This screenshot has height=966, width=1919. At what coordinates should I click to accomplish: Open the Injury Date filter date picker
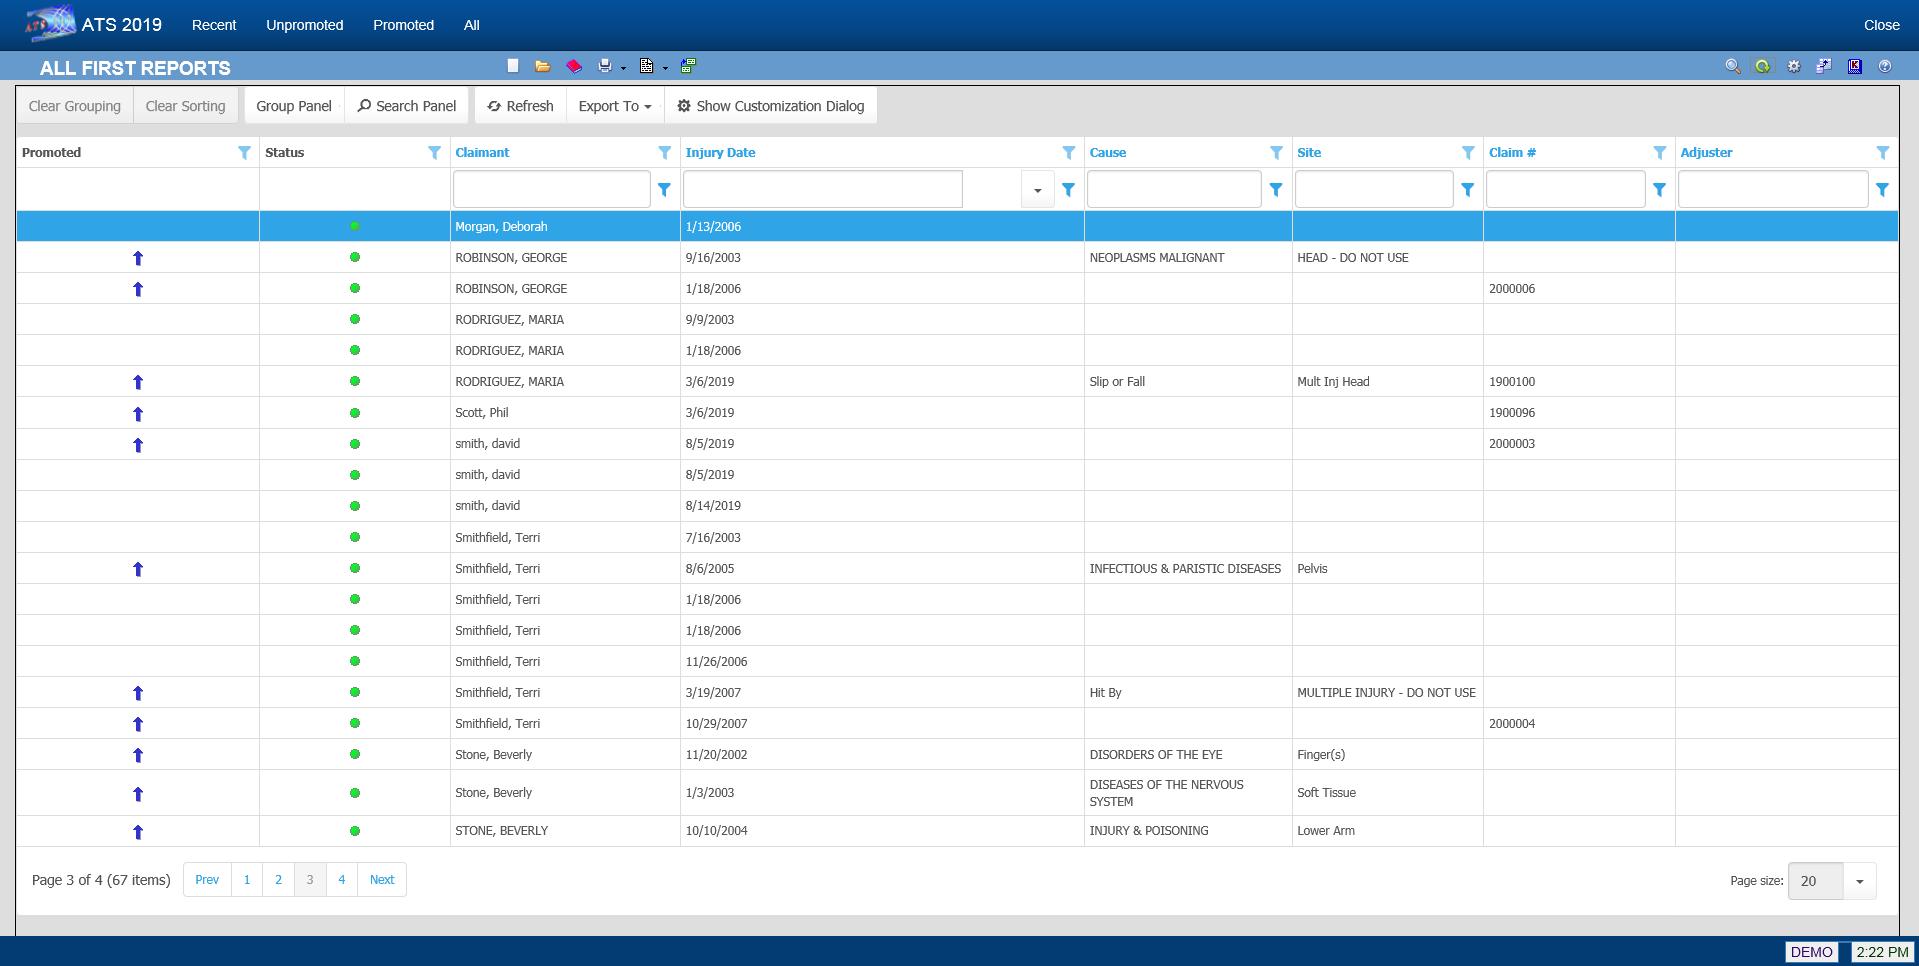1037,190
